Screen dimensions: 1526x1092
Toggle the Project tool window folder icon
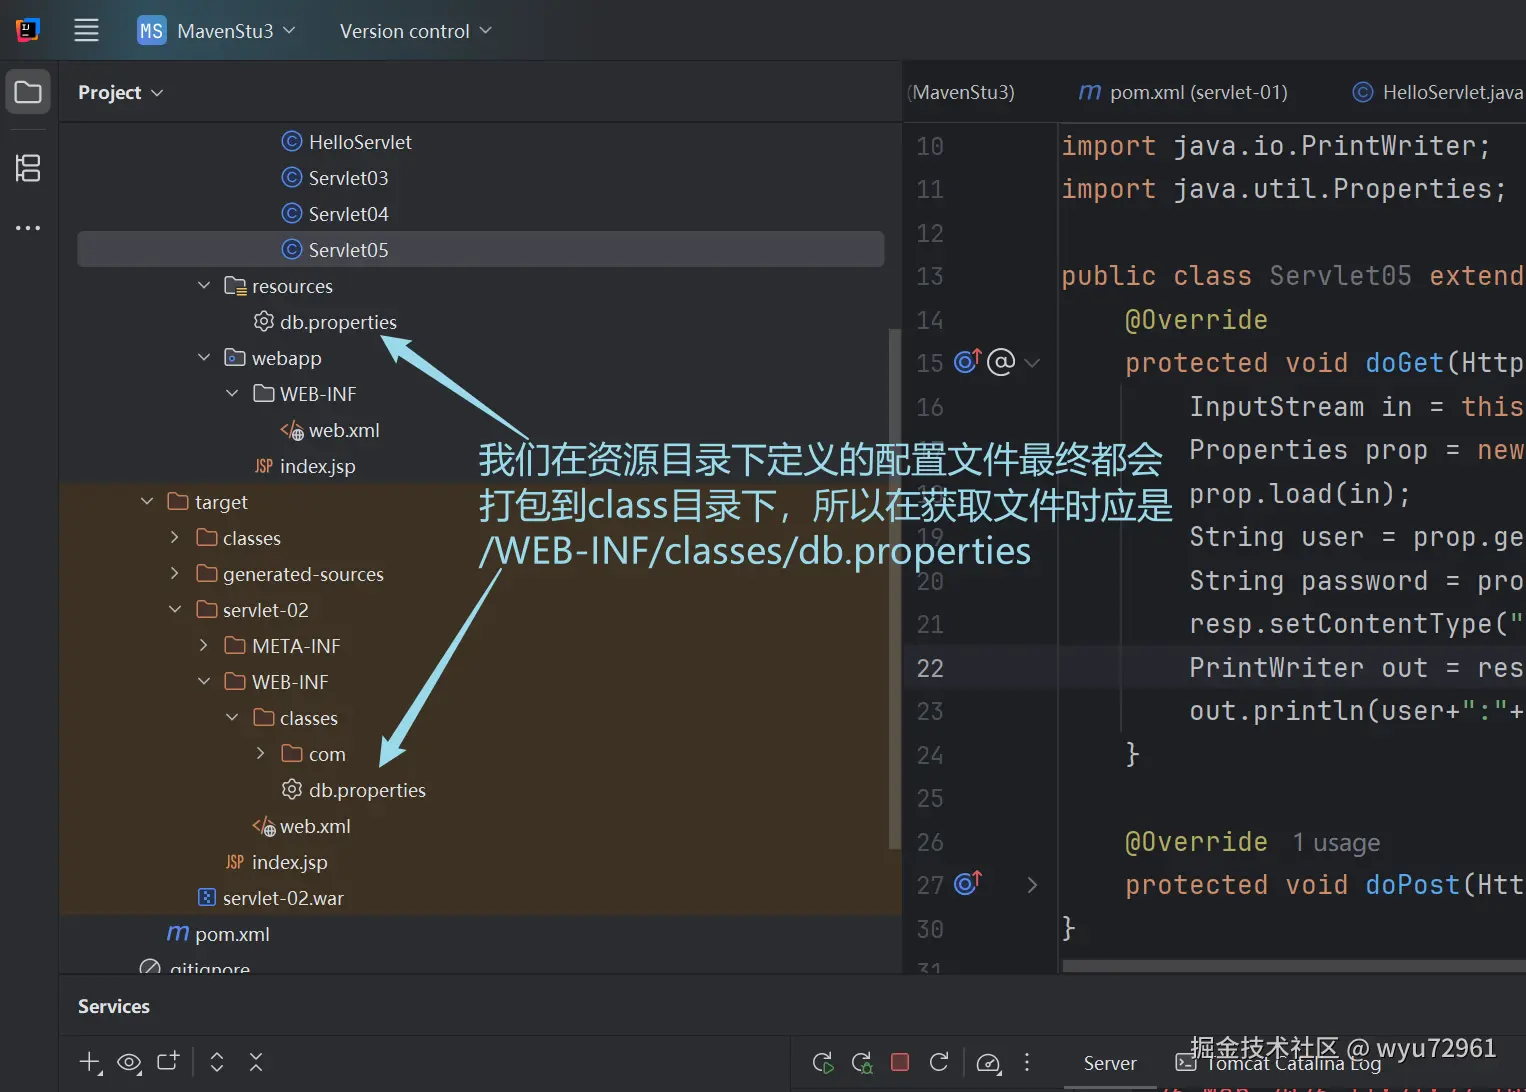28,92
